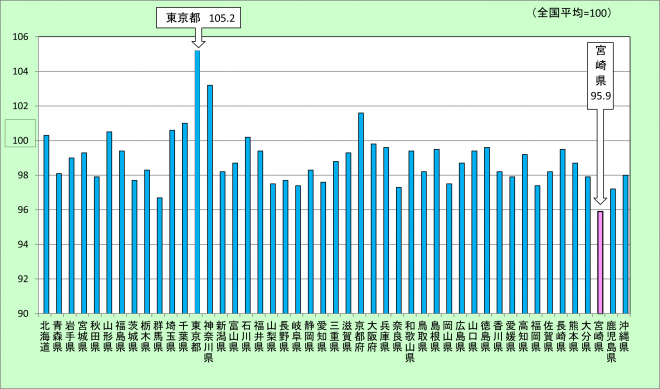
Task: Click the 106 y-axis label
Action: (x=20, y=37)
